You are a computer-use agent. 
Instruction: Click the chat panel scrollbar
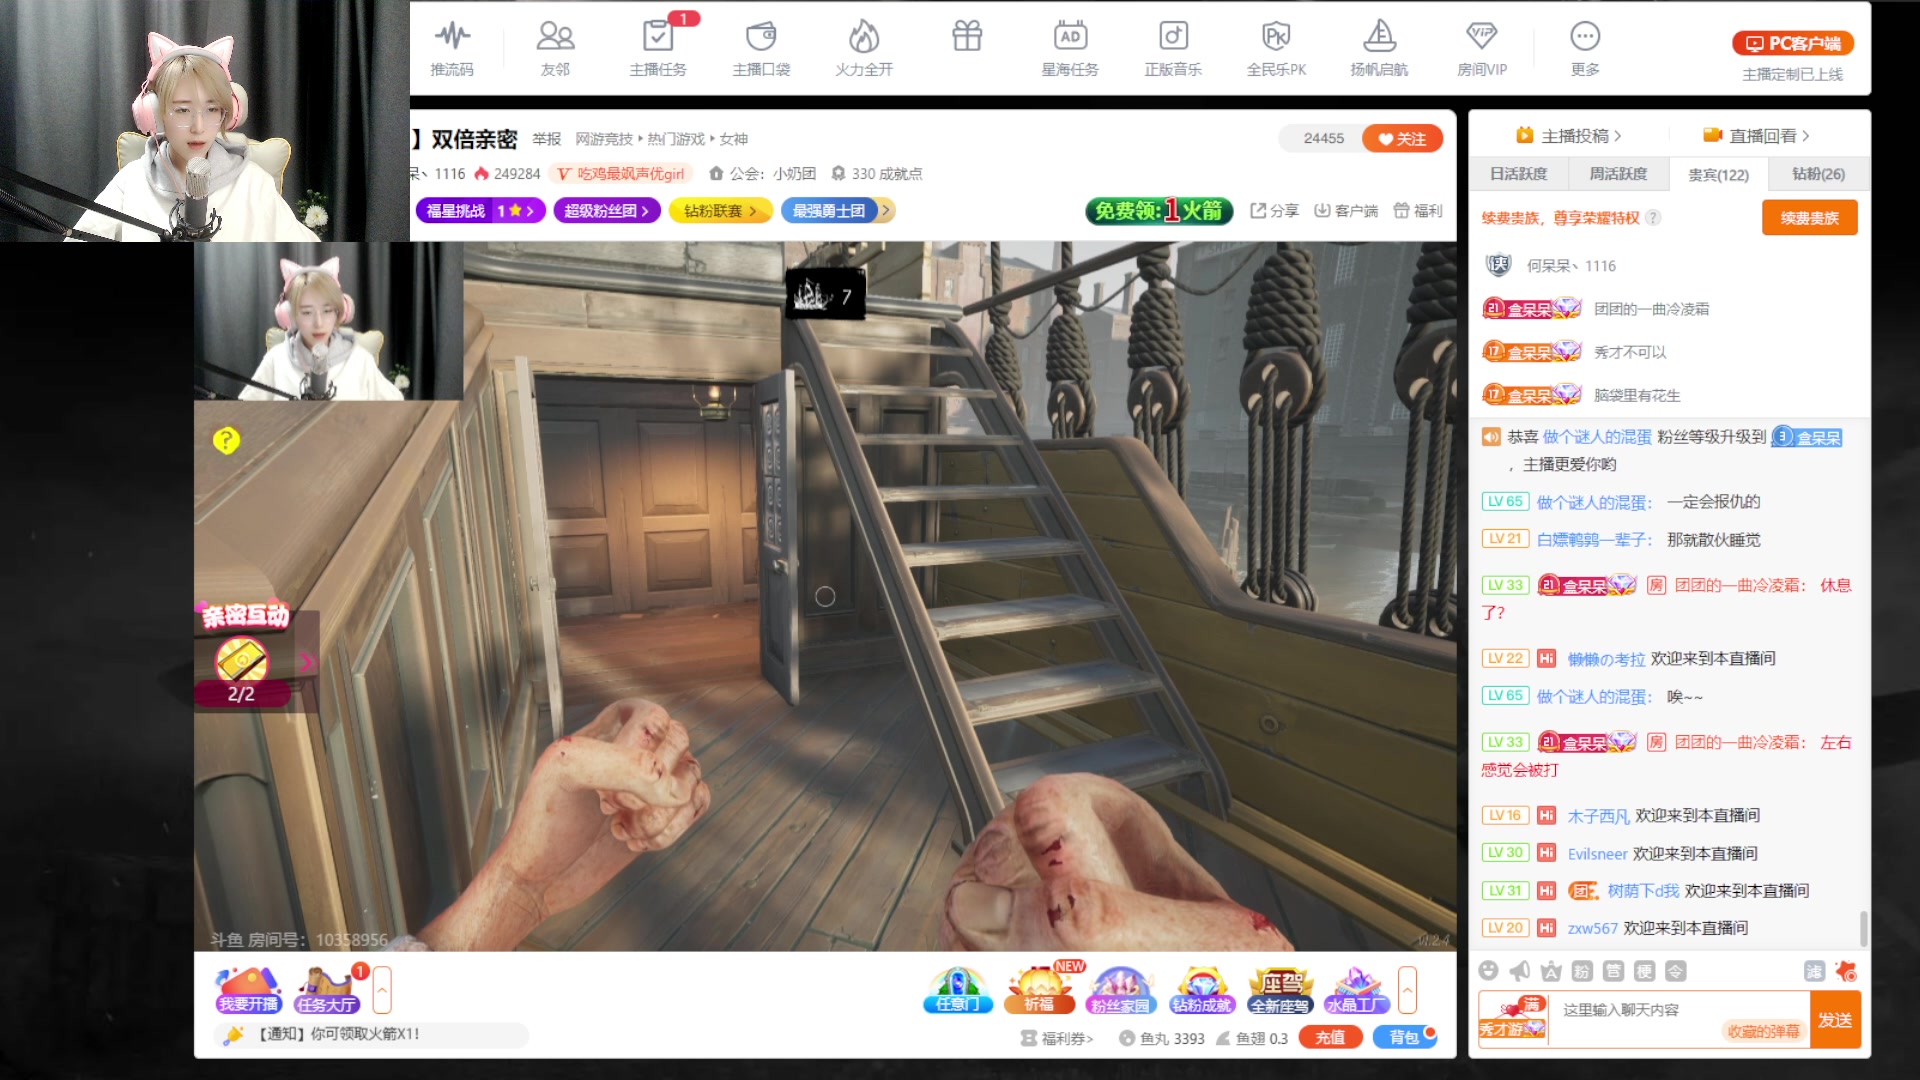tap(1863, 928)
